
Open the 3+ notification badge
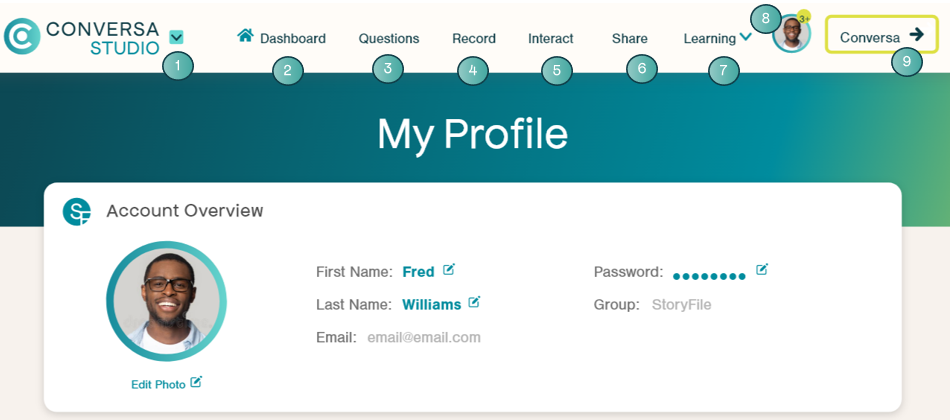click(x=804, y=18)
